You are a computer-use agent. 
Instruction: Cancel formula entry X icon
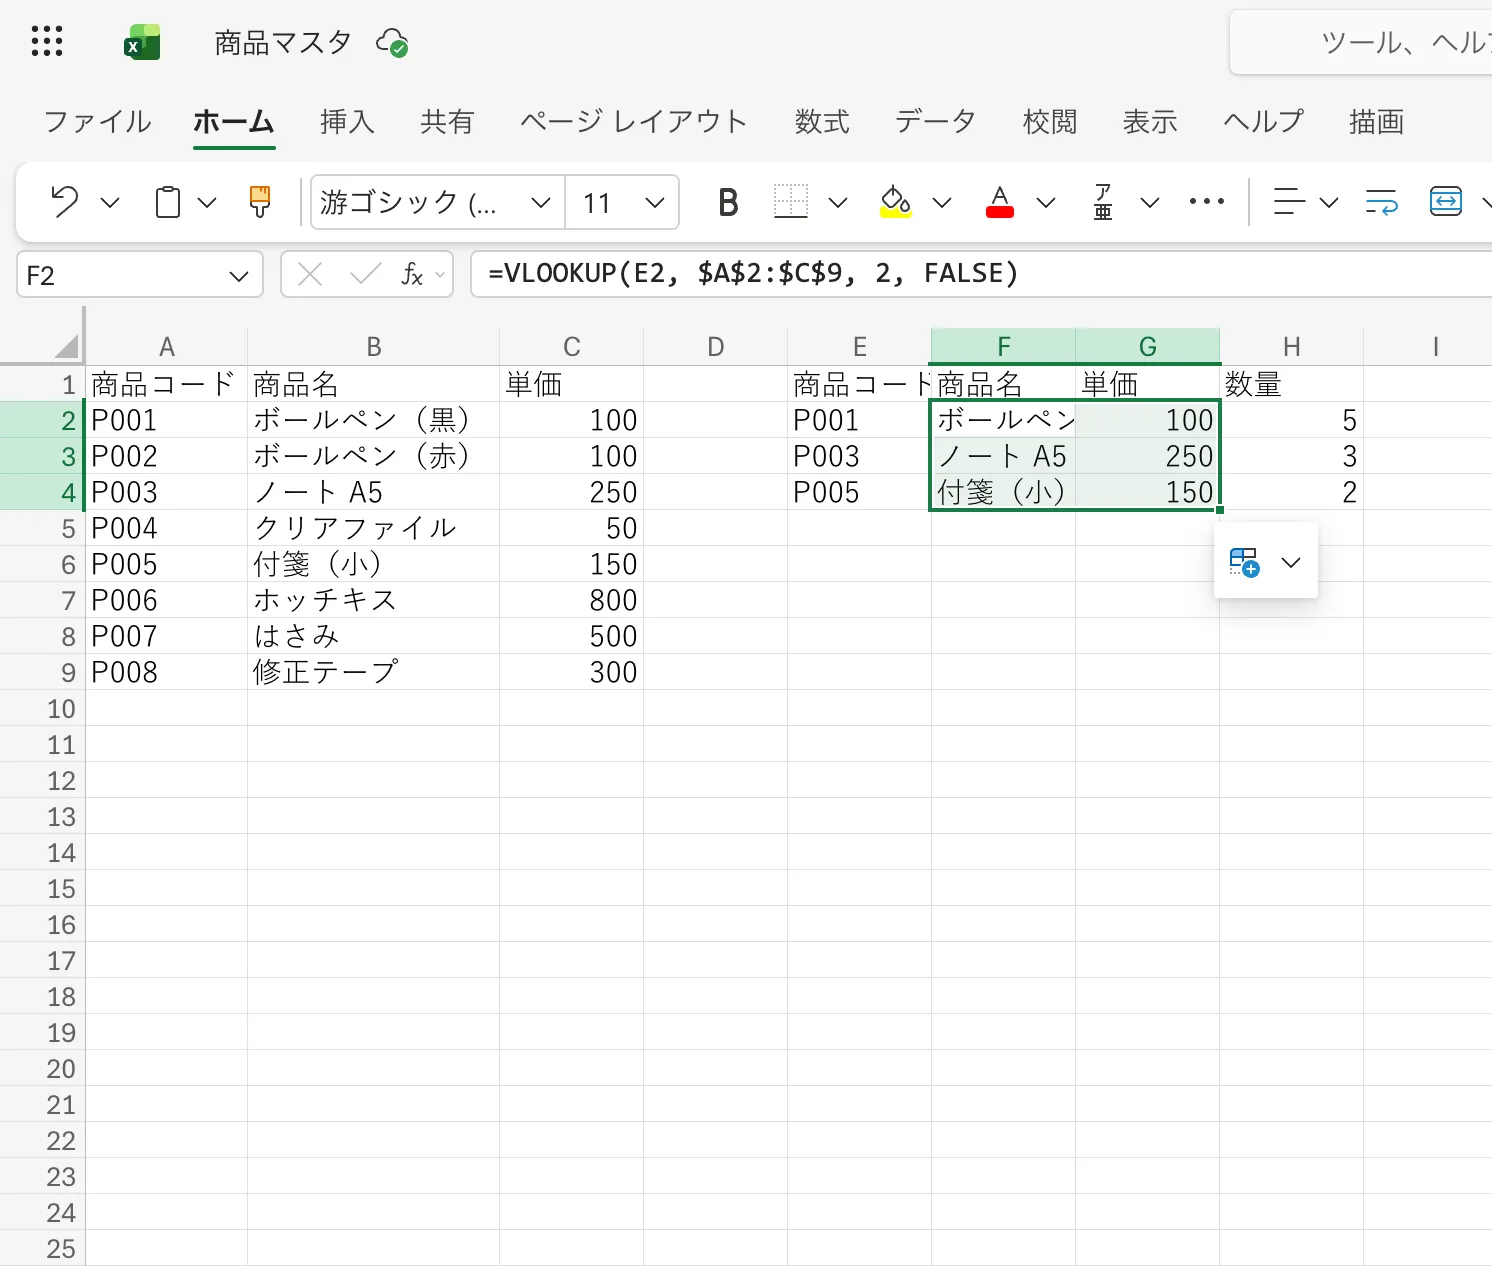(310, 274)
